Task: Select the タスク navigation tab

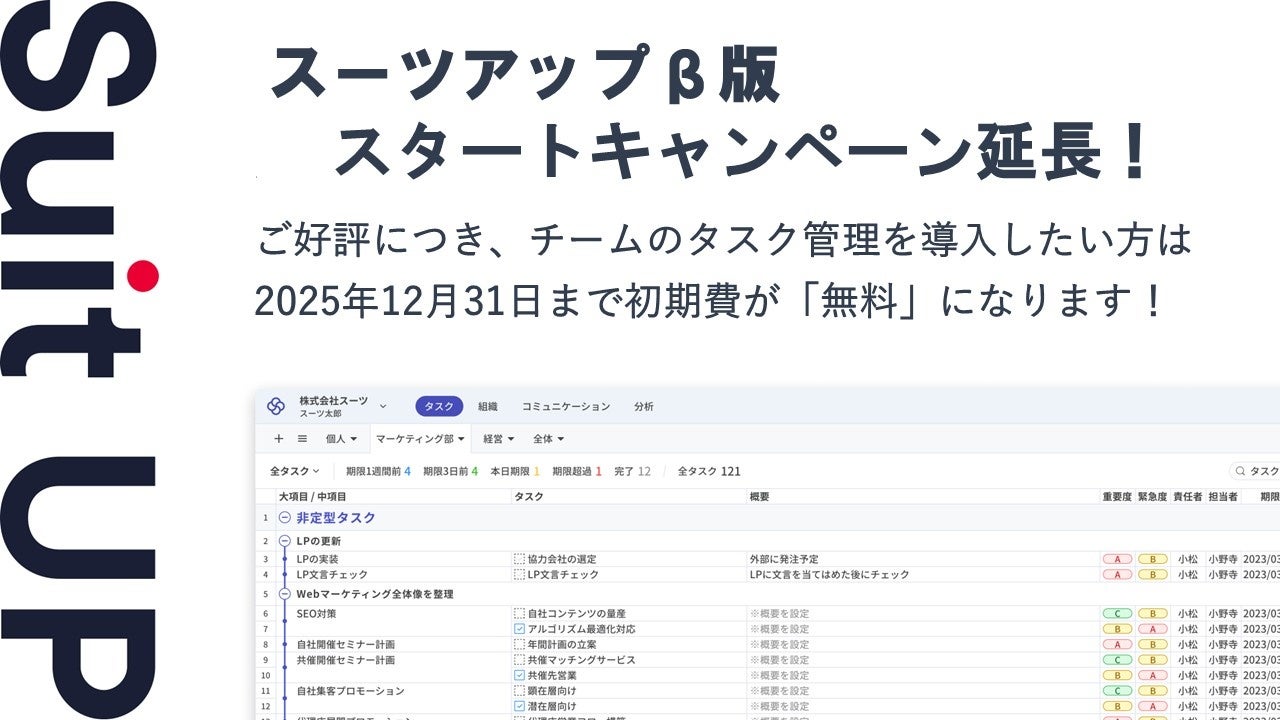Action: [x=439, y=406]
